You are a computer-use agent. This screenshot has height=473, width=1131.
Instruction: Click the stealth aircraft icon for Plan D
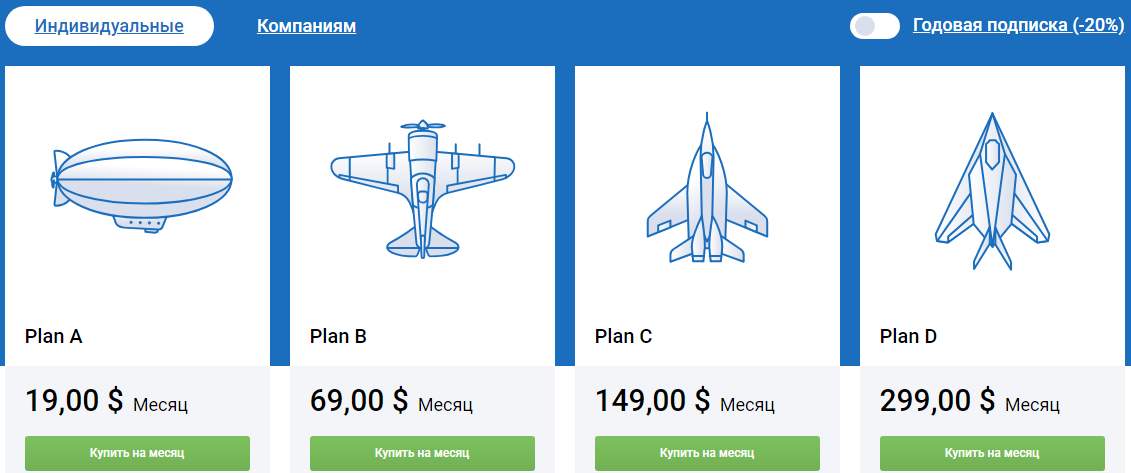tap(993, 191)
